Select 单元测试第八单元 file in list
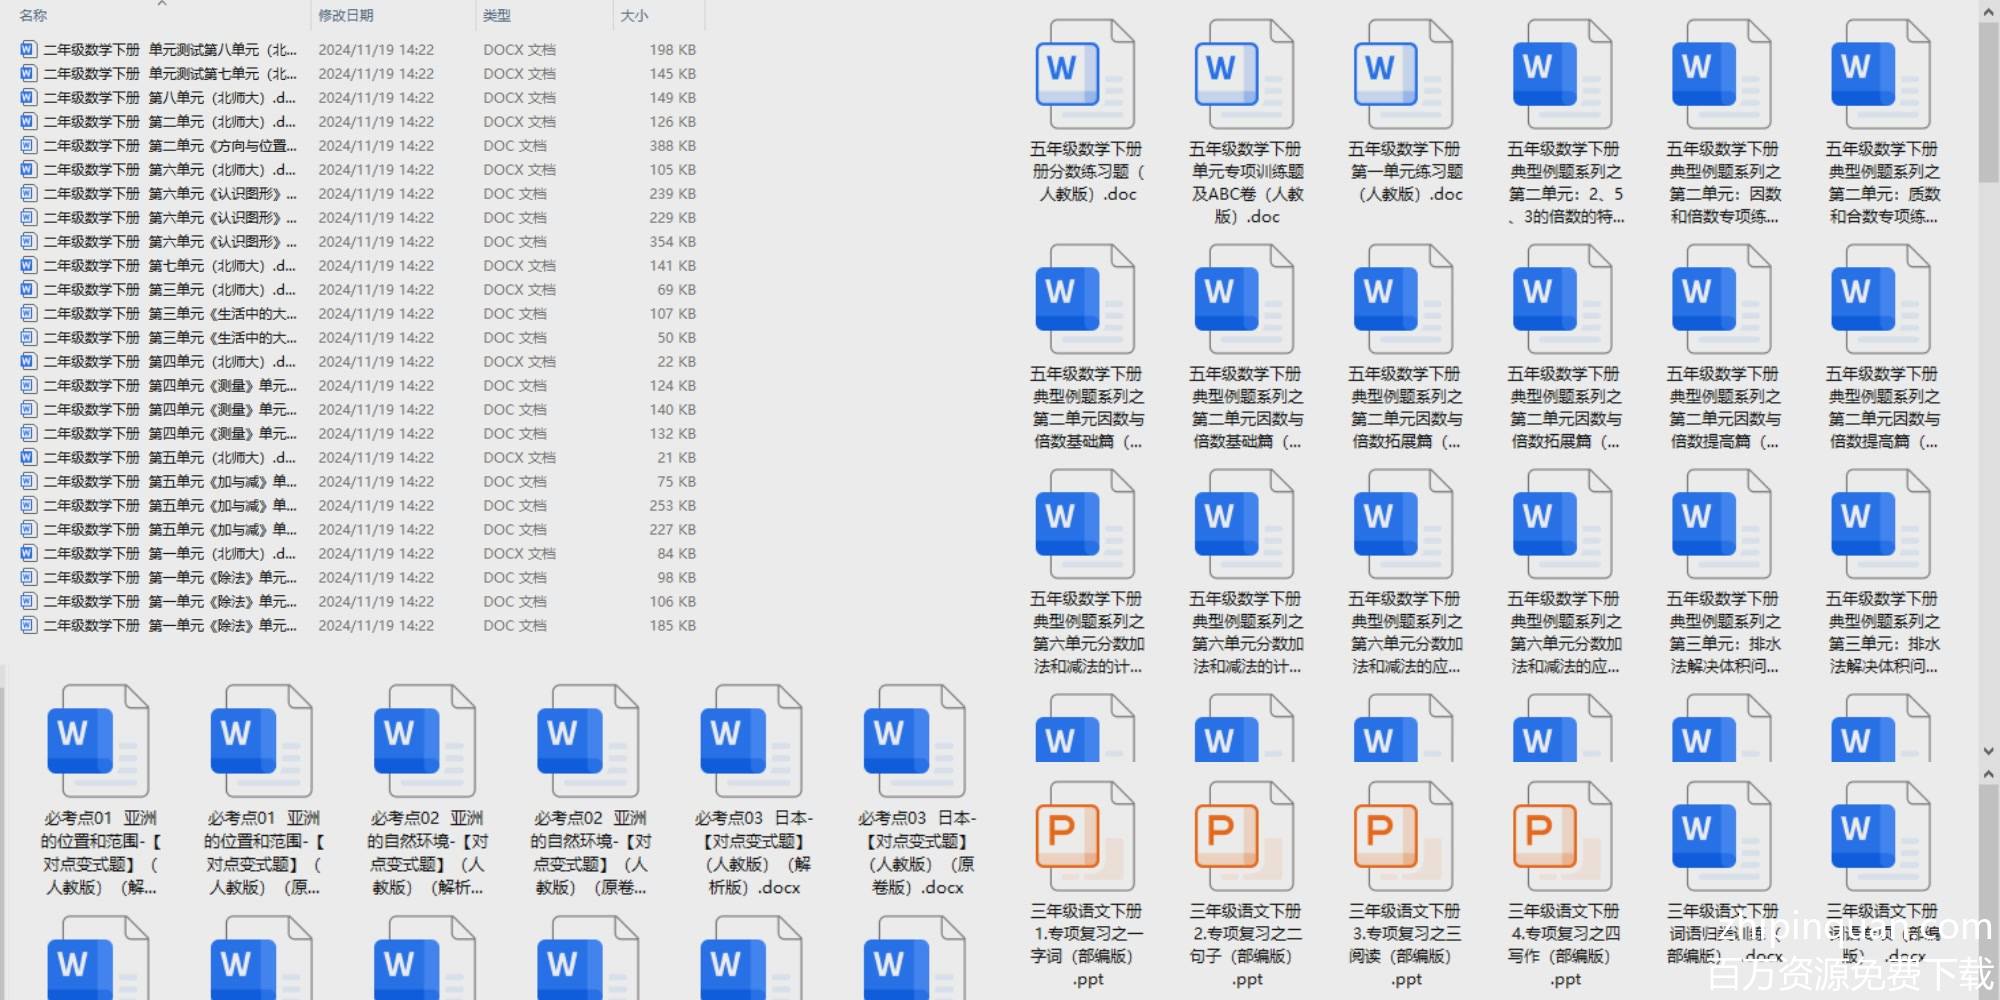 [x=170, y=50]
